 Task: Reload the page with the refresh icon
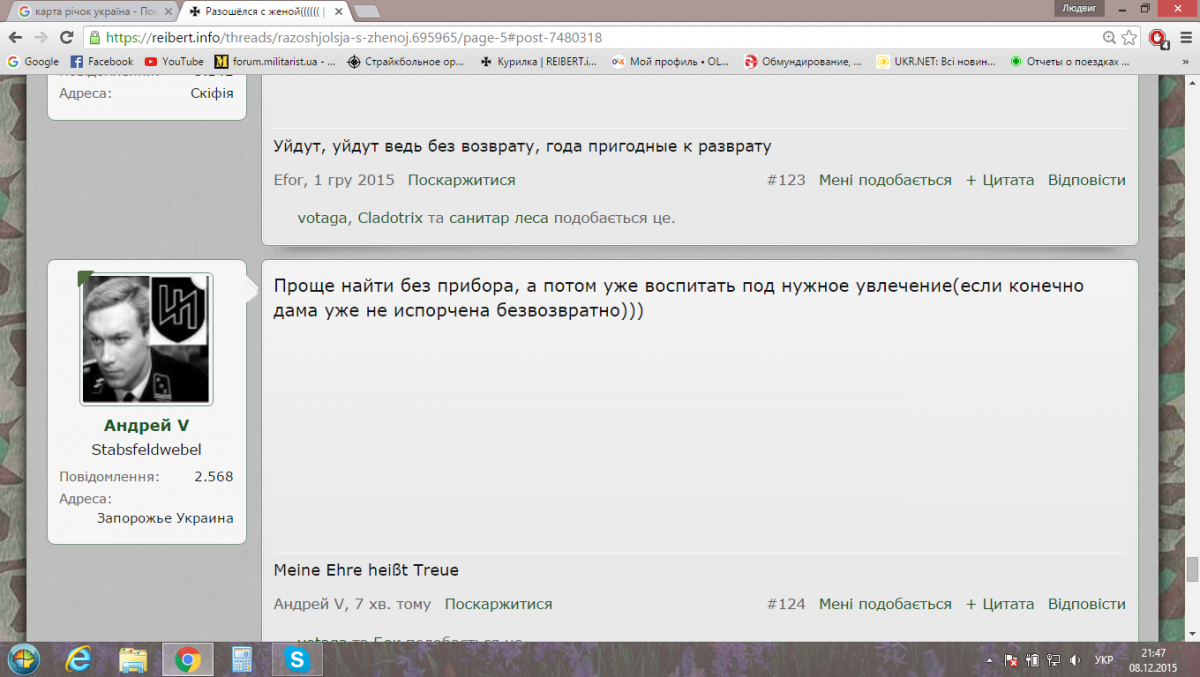(x=66, y=37)
